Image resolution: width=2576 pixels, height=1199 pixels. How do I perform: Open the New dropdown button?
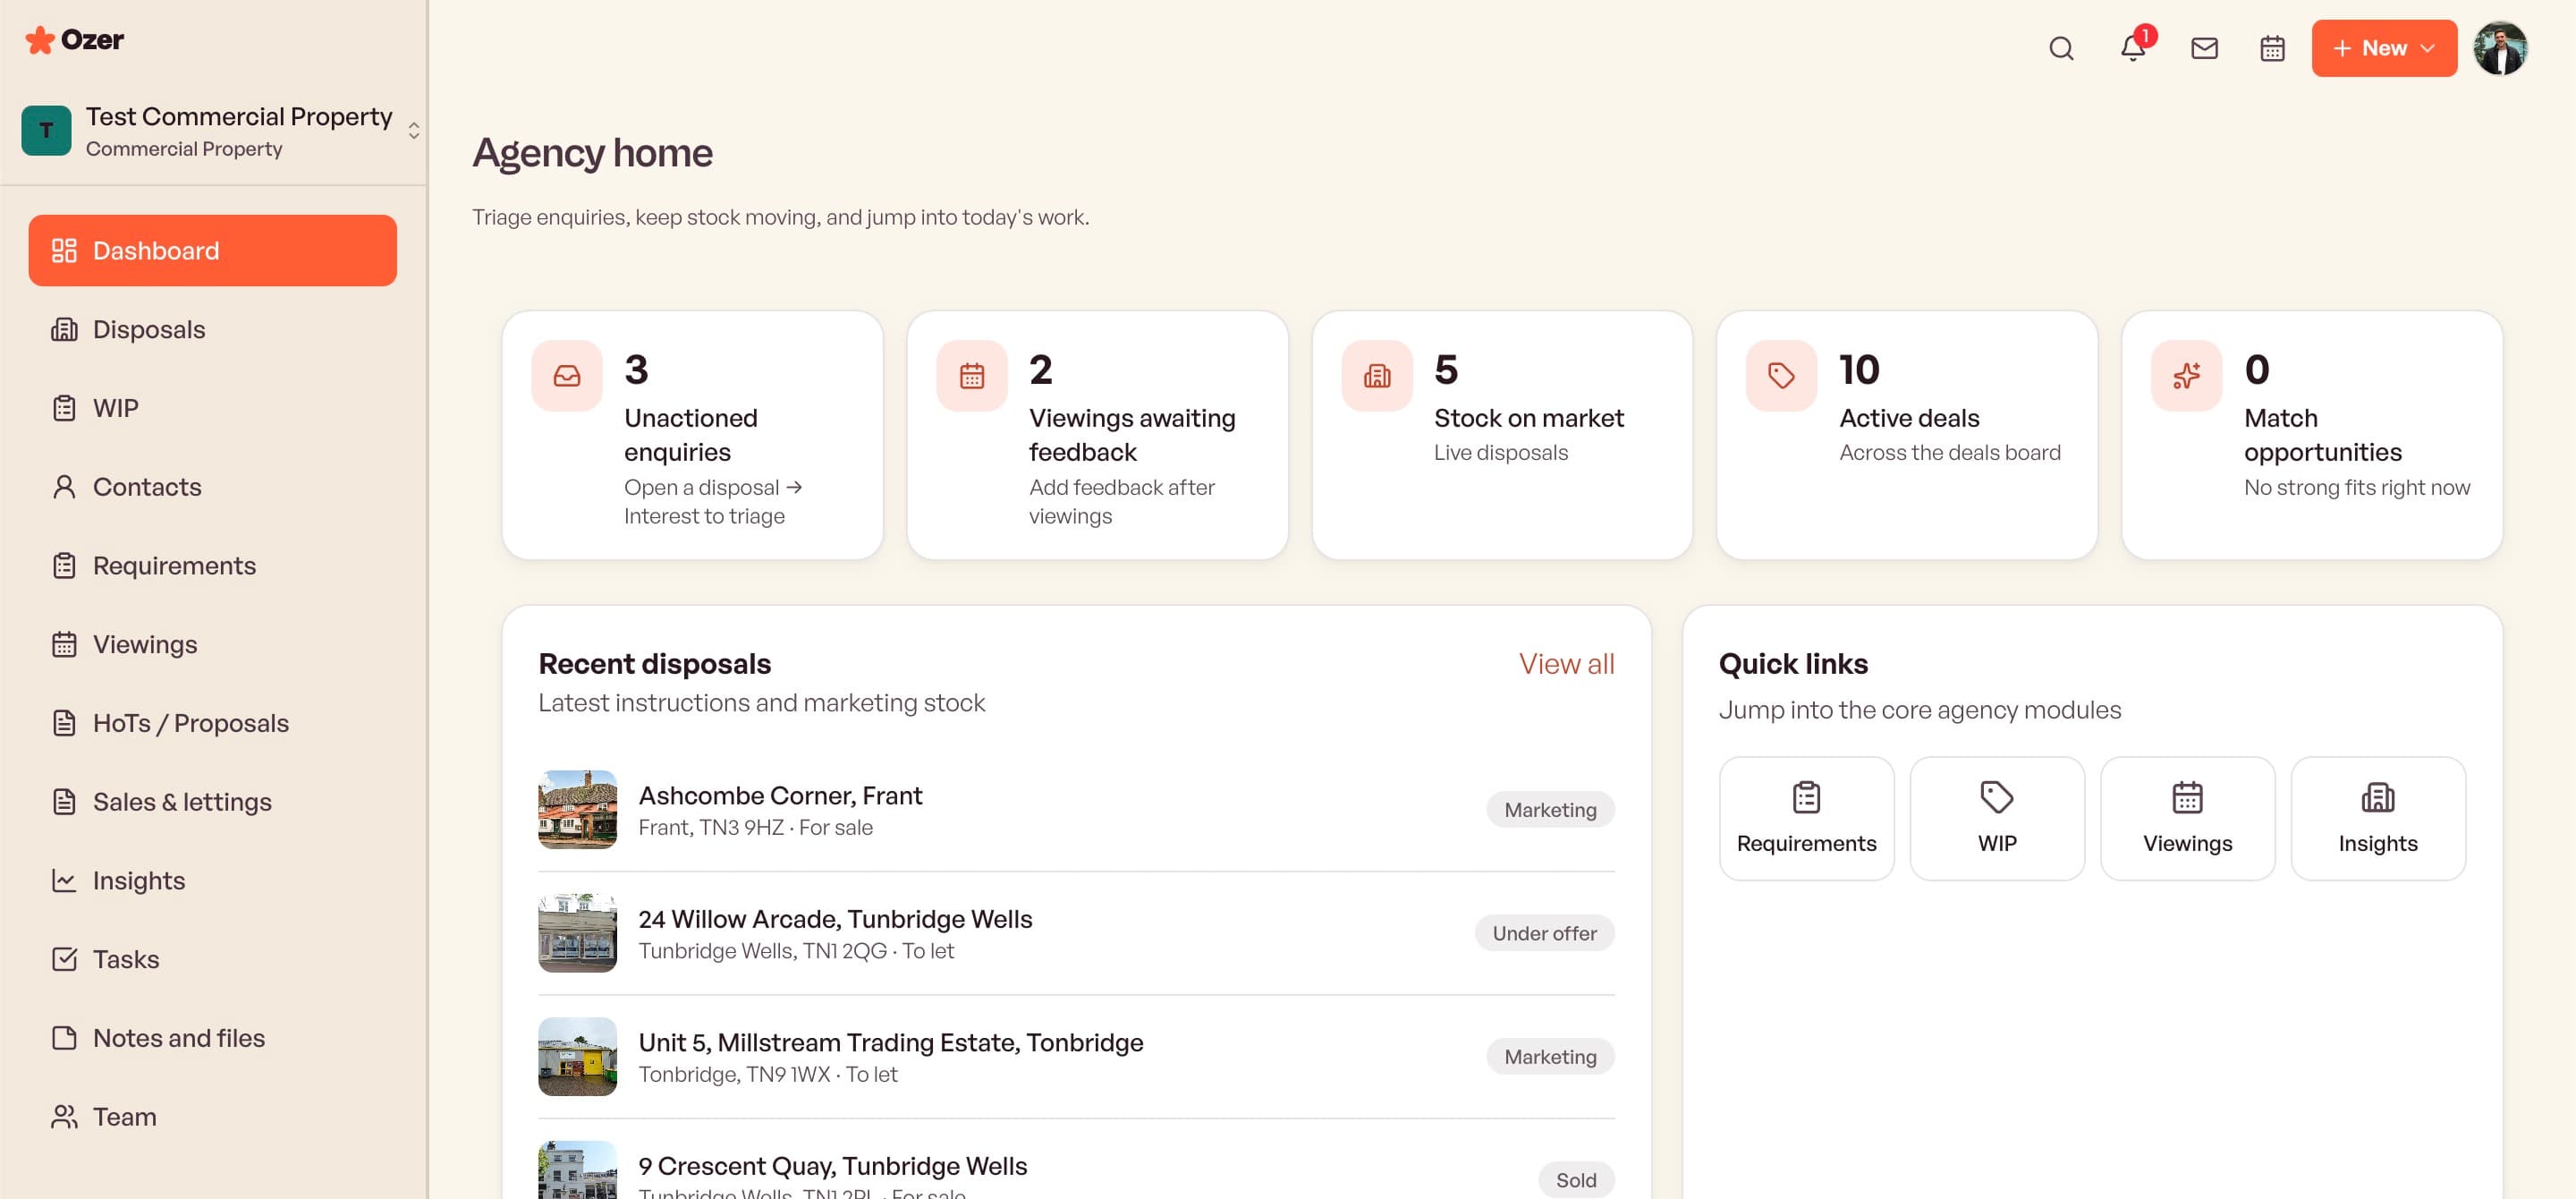click(2384, 48)
